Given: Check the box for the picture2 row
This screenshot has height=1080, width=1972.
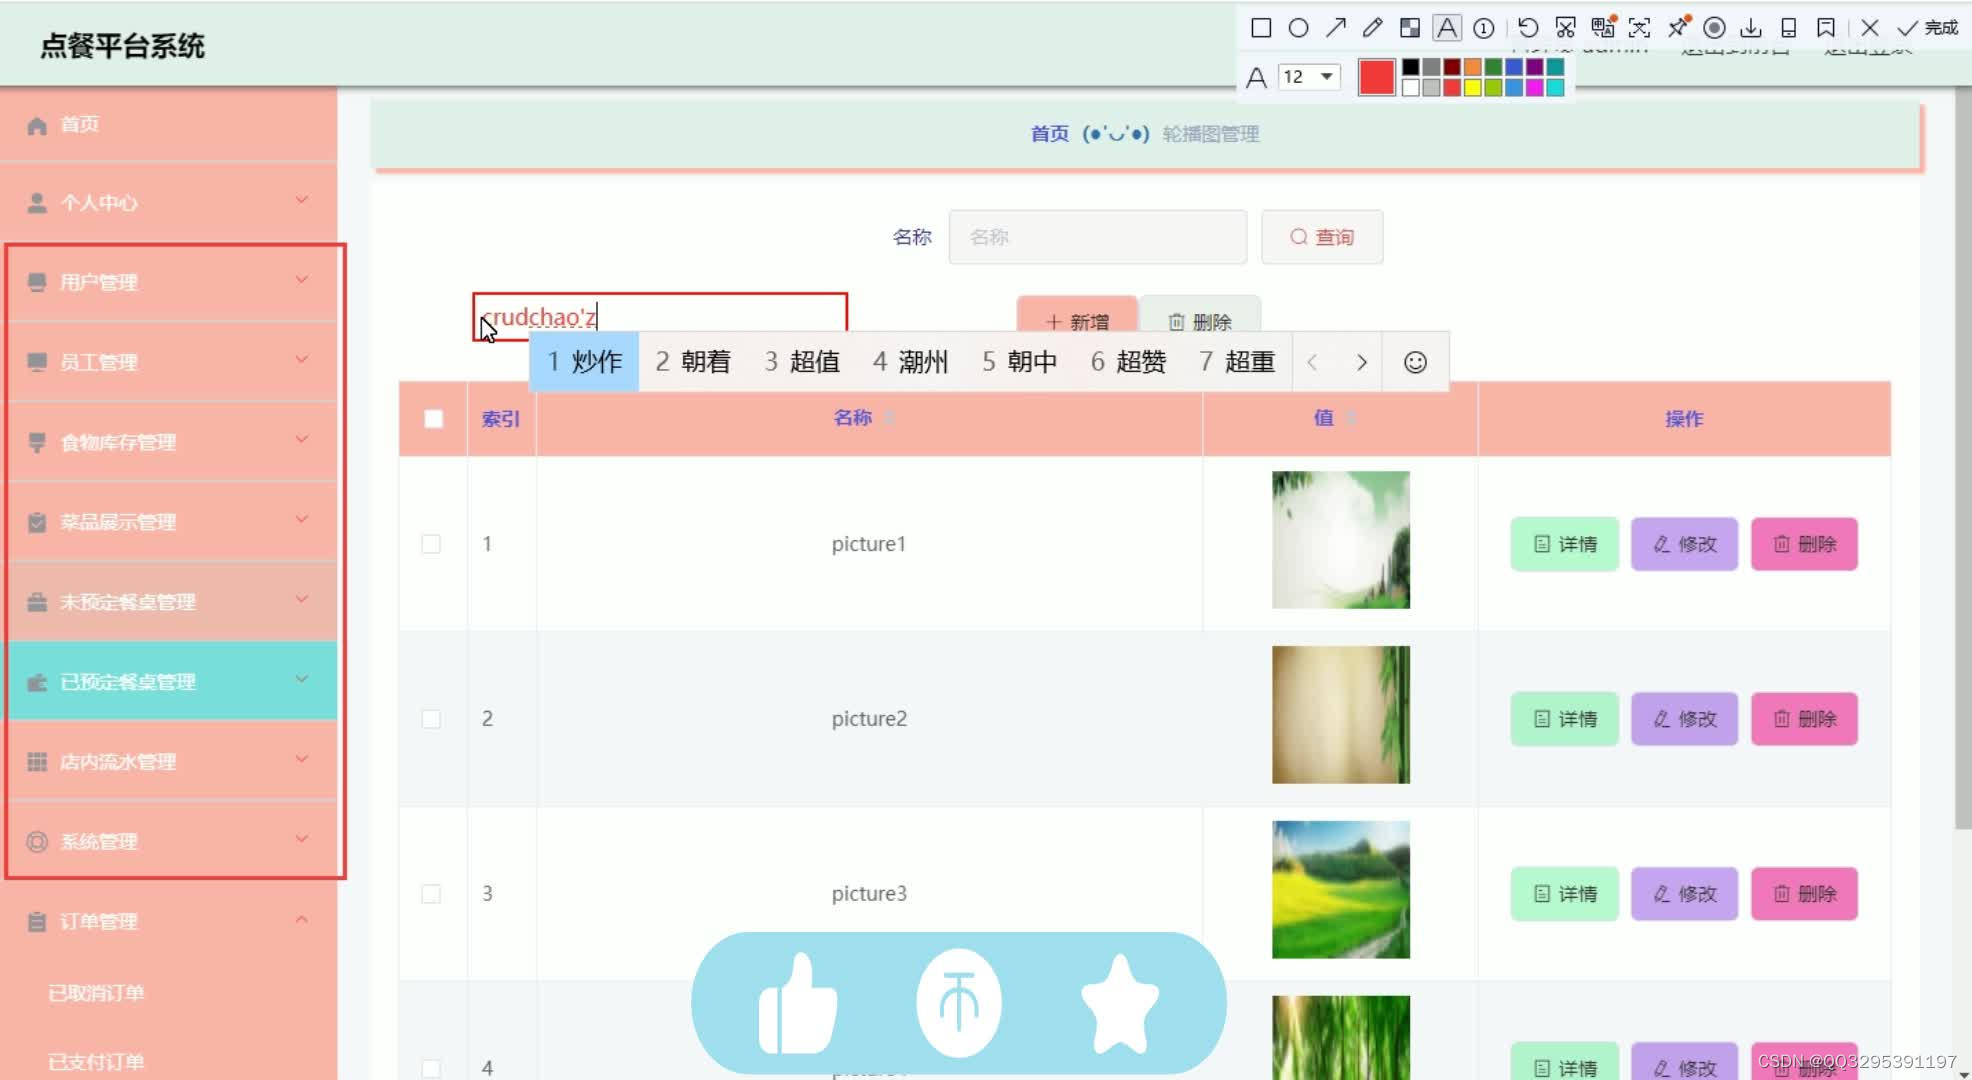Looking at the screenshot, I should 431,719.
